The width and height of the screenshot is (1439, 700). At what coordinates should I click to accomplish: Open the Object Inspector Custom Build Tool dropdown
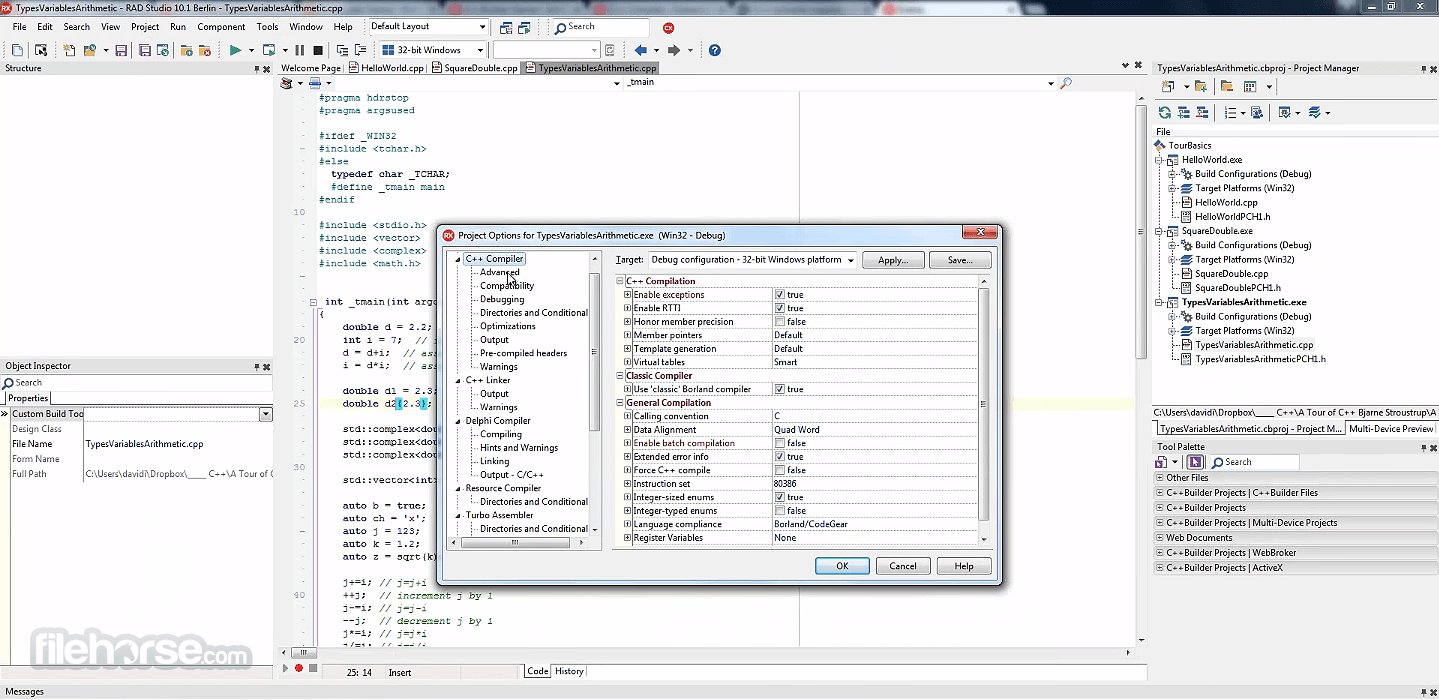(265, 414)
